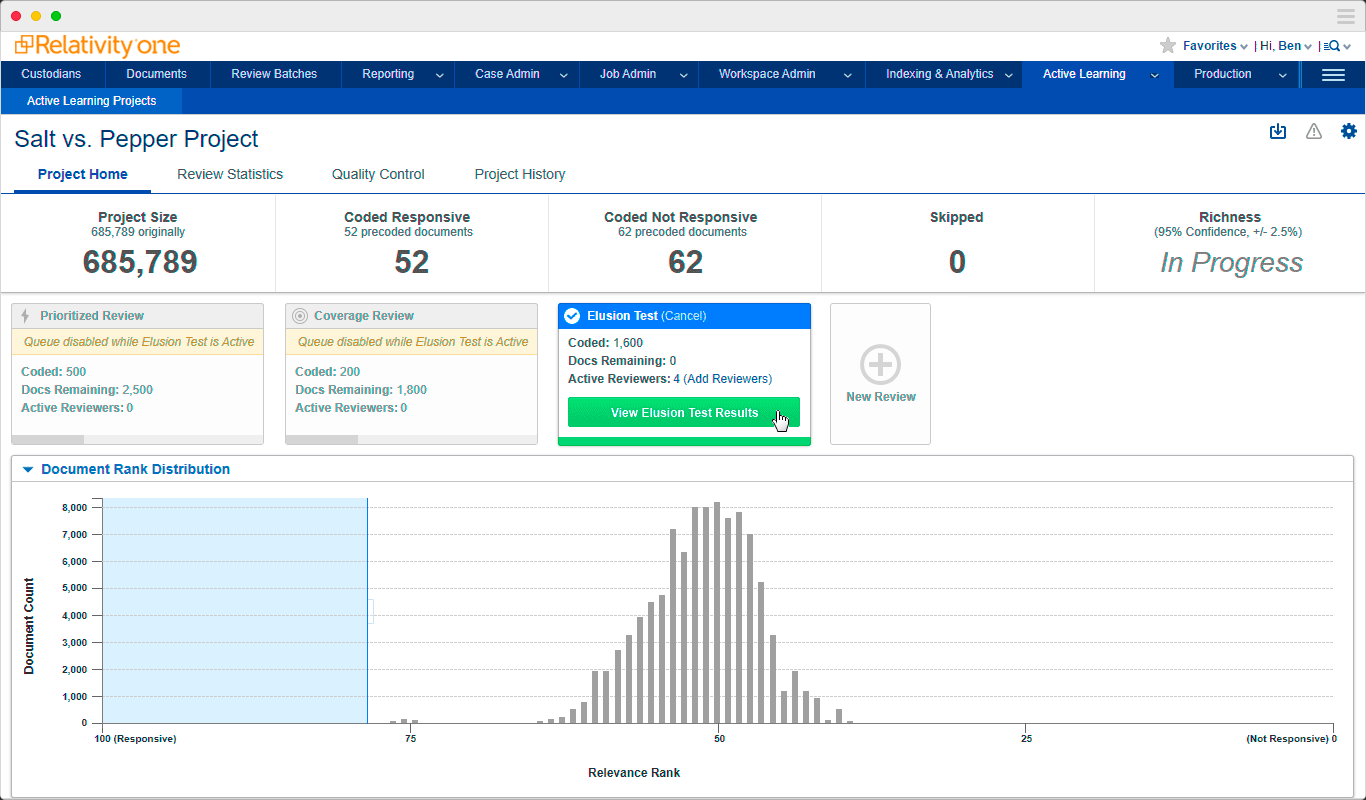Expand the Production dropdown arrow
Screen dimensions: 1366x800
tap(1283, 75)
